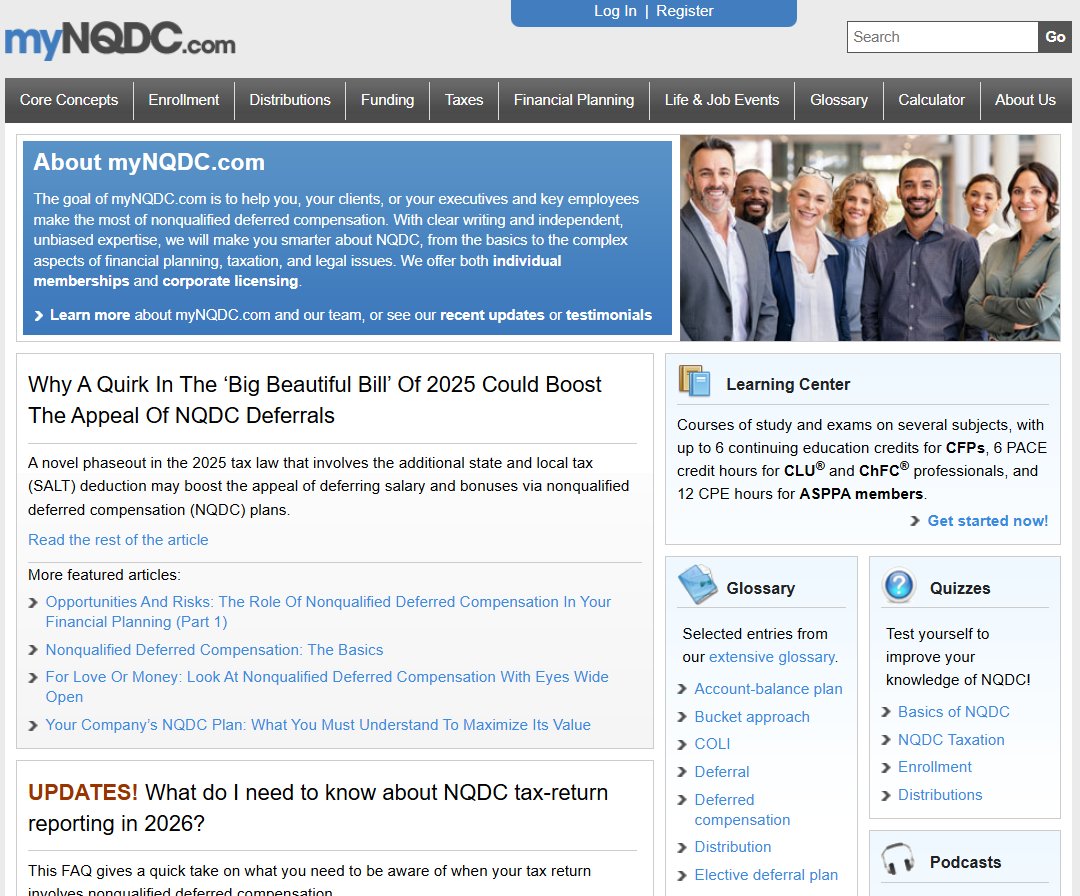The width and height of the screenshot is (1080, 896).
Task: Open Financial Planning in the nav bar
Action: point(574,100)
